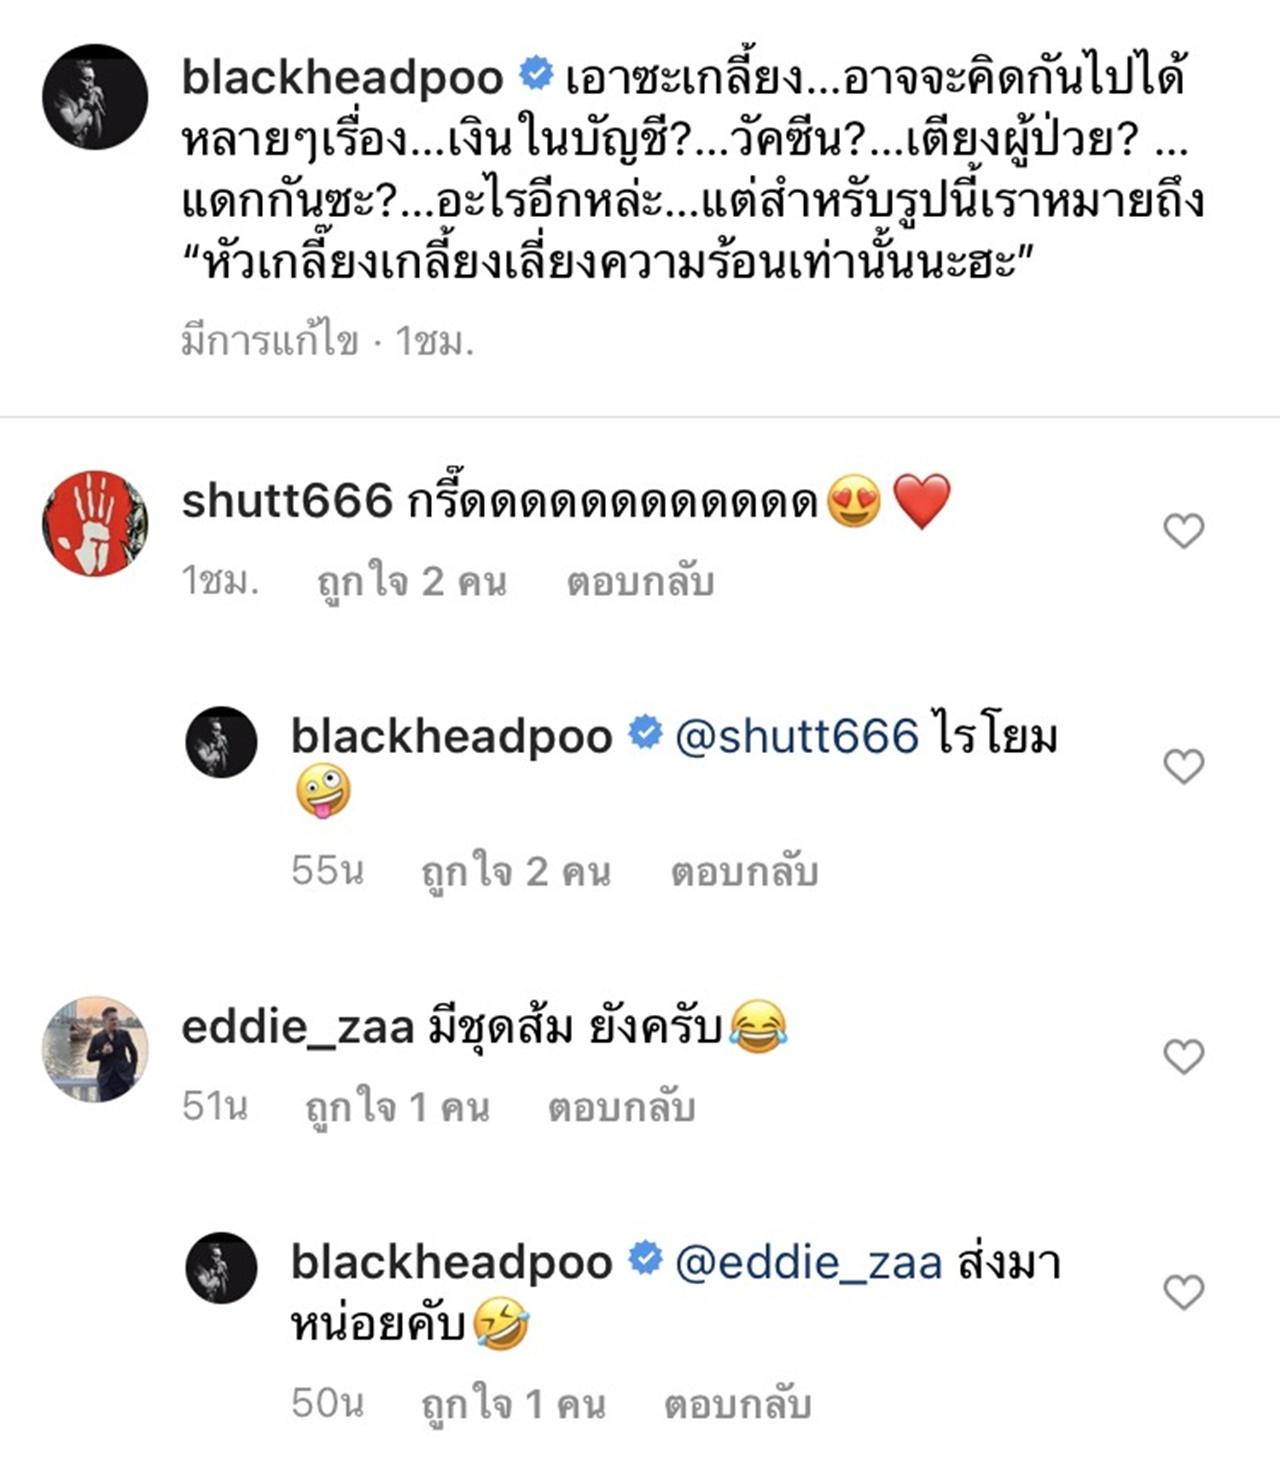Click the @eddie_zaa mention link
This screenshot has width=1280, height=1475.
pos(809,1263)
